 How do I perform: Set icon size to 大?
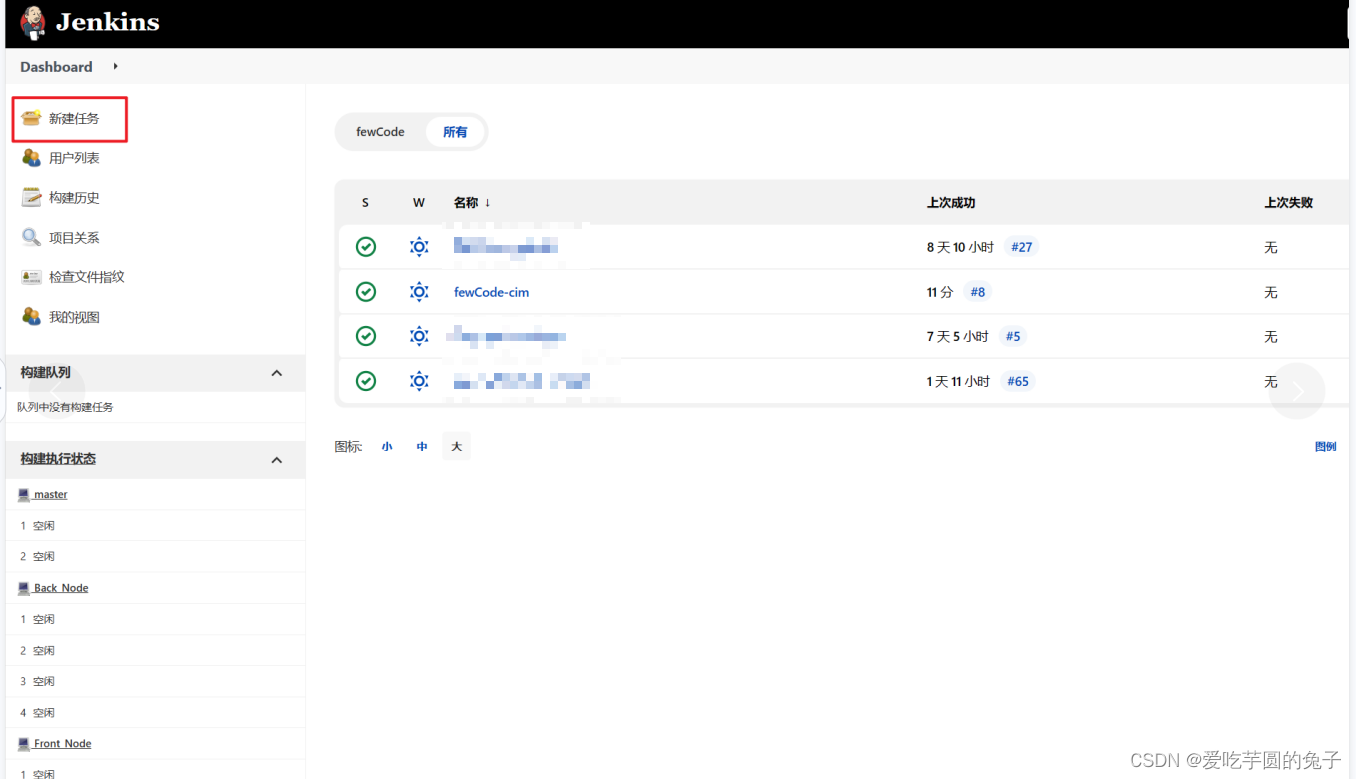(456, 447)
